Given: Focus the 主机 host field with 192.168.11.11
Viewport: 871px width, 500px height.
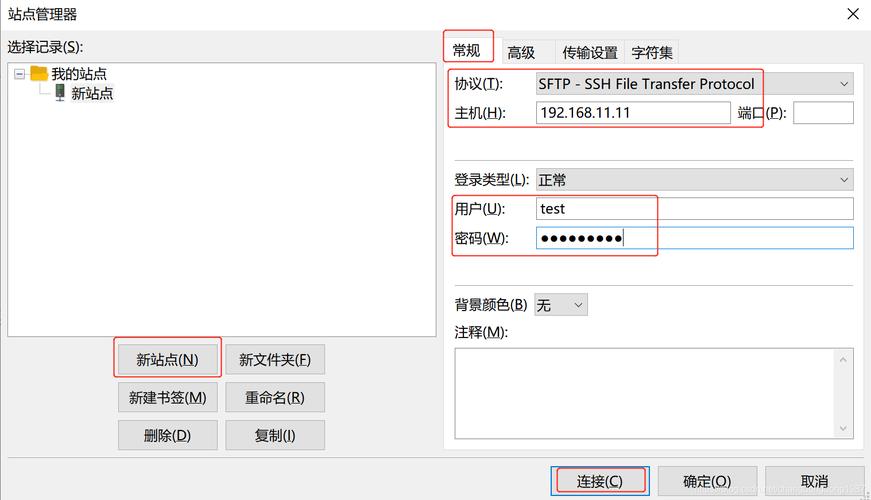Looking at the screenshot, I should coord(633,113).
